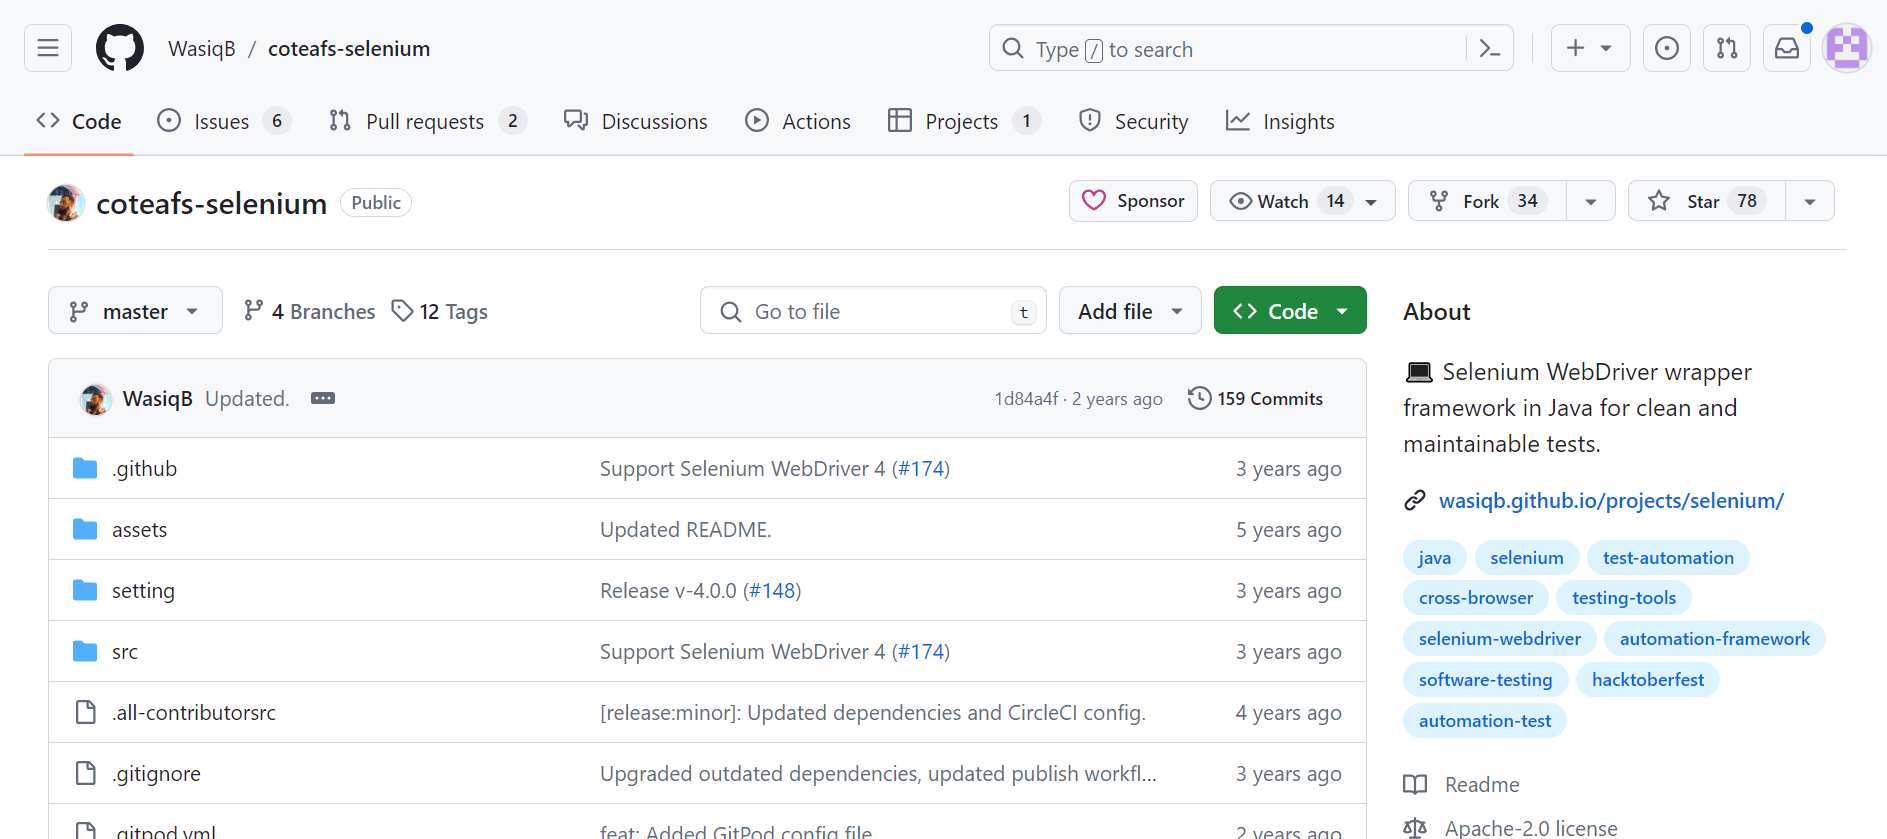
Task: Open the hamburger navigation menu
Action: click(48, 48)
